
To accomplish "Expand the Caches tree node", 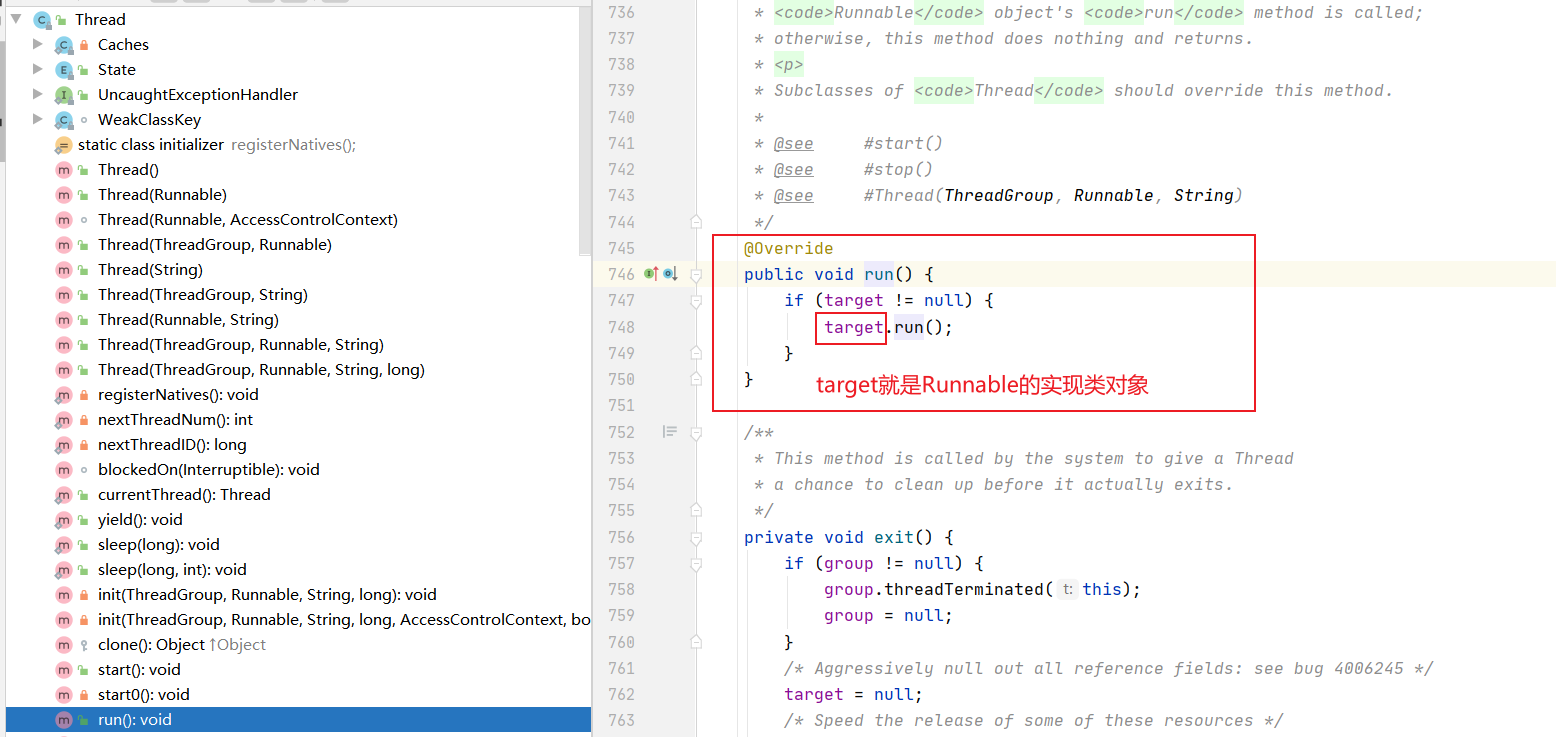I will tap(37, 44).
